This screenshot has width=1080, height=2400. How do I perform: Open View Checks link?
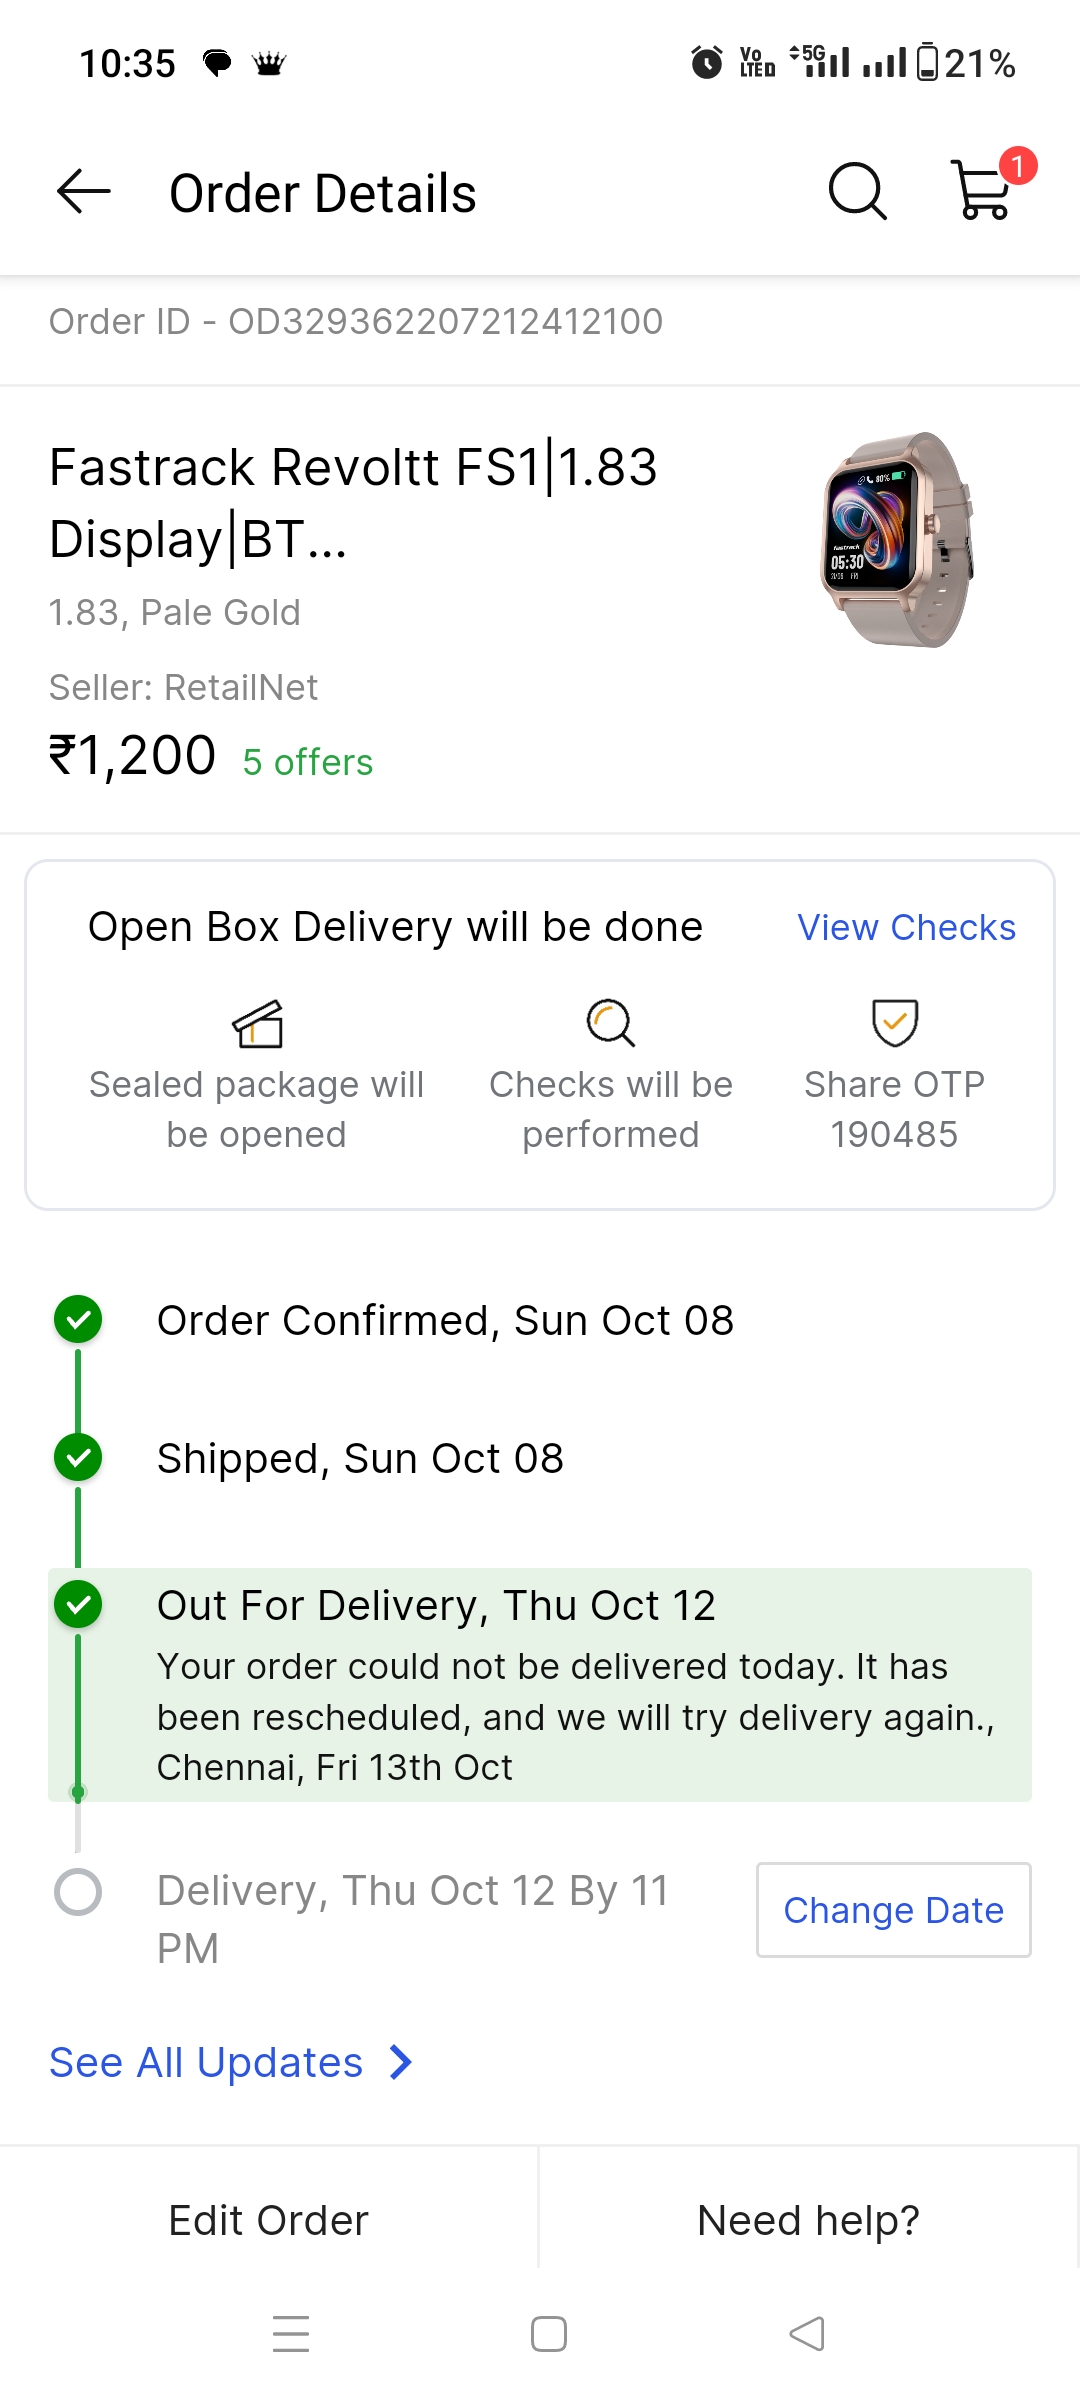pyautogui.click(x=906, y=928)
